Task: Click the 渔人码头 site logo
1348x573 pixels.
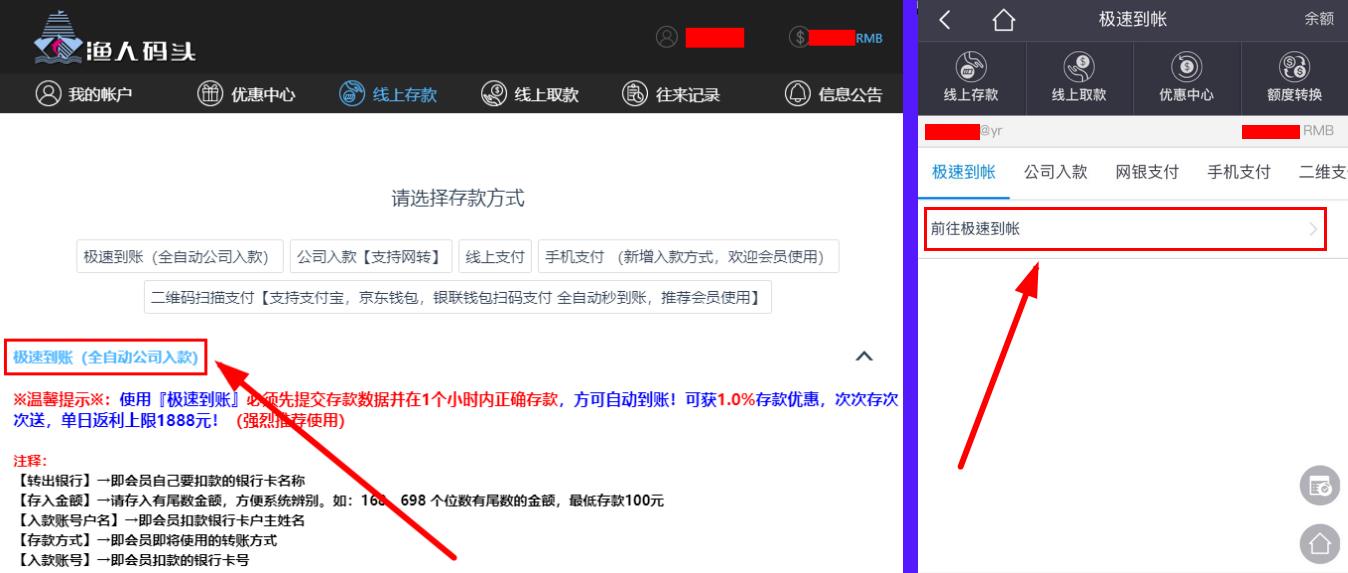Action: (115, 38)
